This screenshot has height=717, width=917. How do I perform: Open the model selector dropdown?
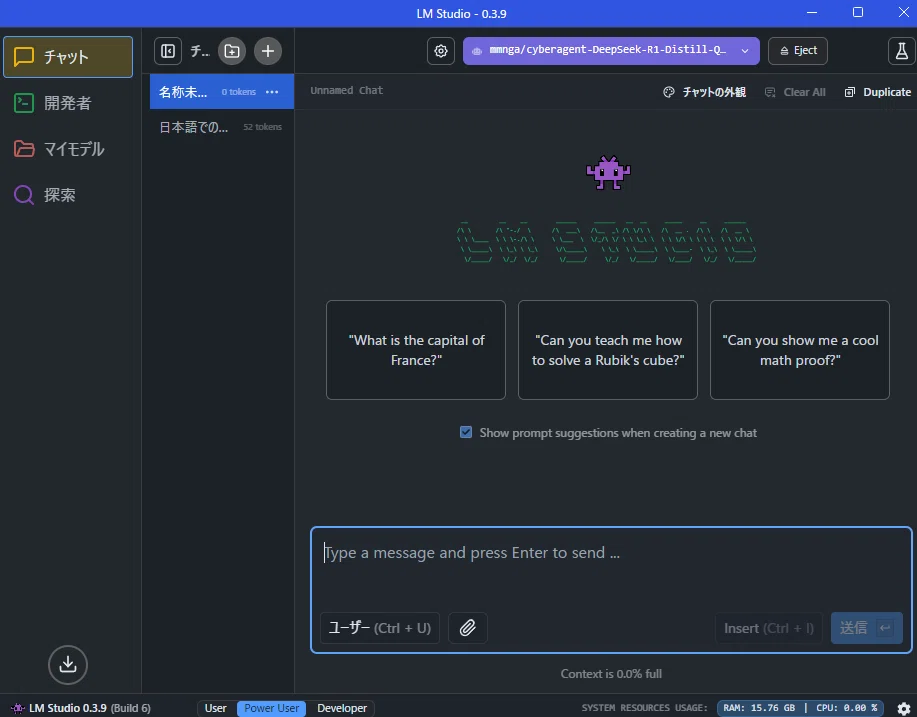click(x=611, y=51)
